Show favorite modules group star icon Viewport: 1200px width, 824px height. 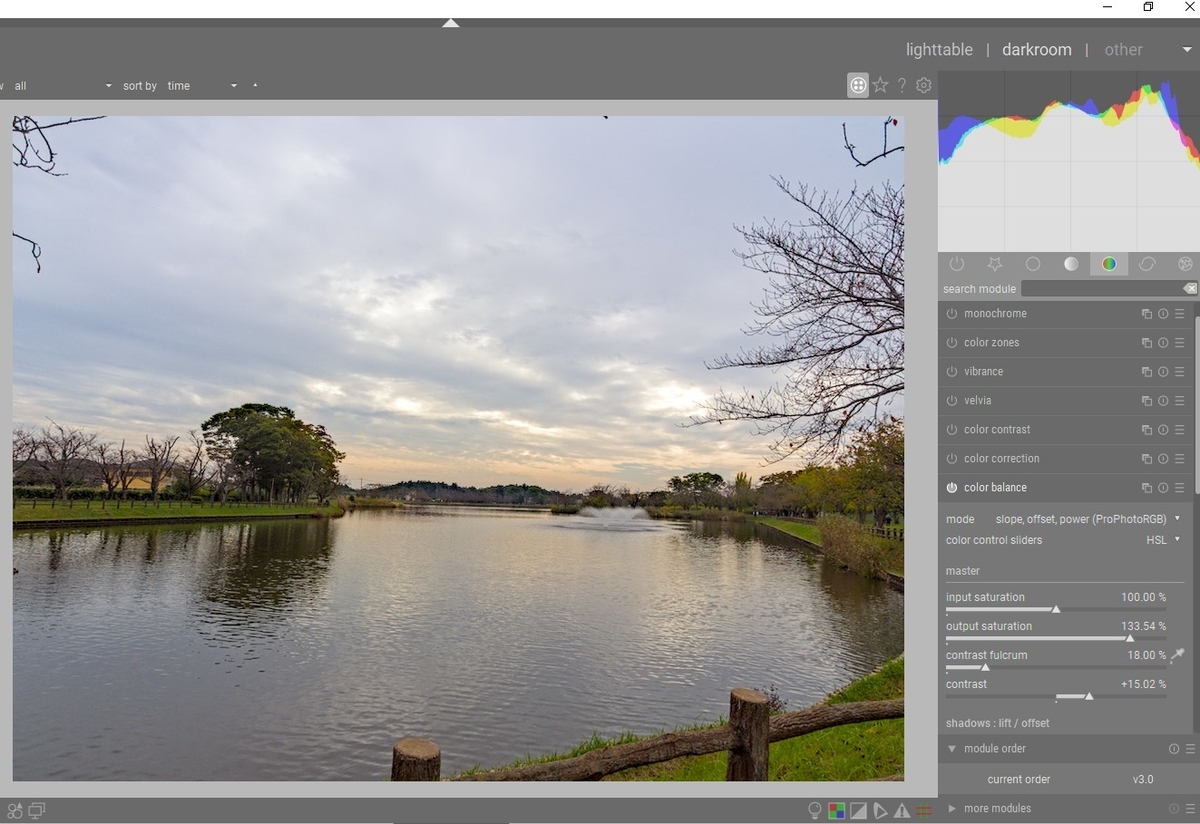coord(995,264)
